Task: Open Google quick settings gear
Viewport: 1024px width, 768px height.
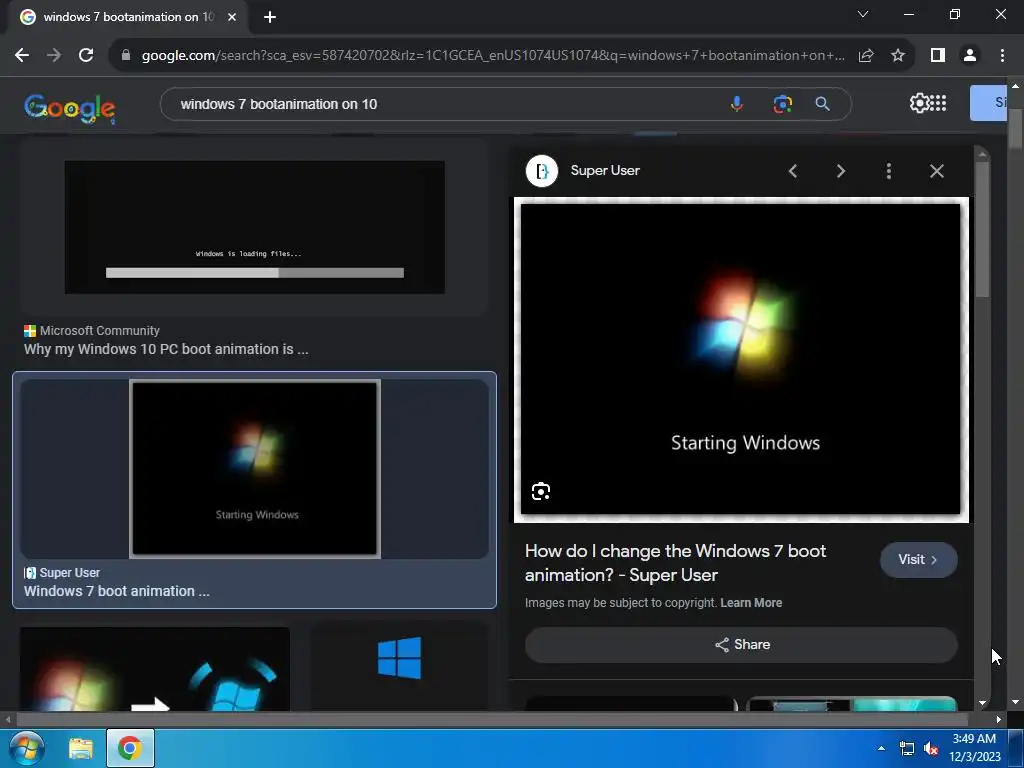Action: click(x=919, y=103)
